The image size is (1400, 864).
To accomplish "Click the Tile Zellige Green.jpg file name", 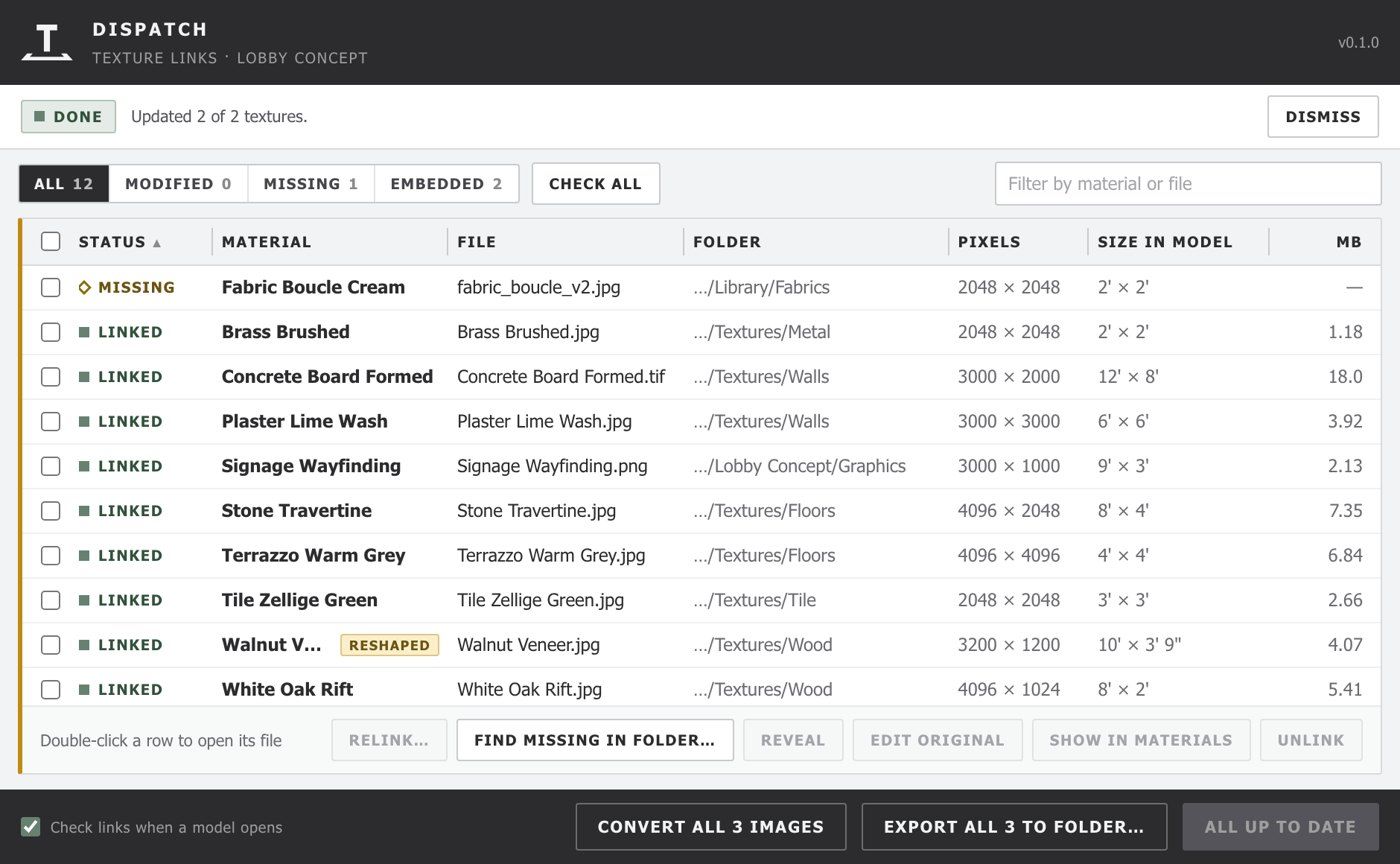I will pyautogui.click(x=540, y=600).
